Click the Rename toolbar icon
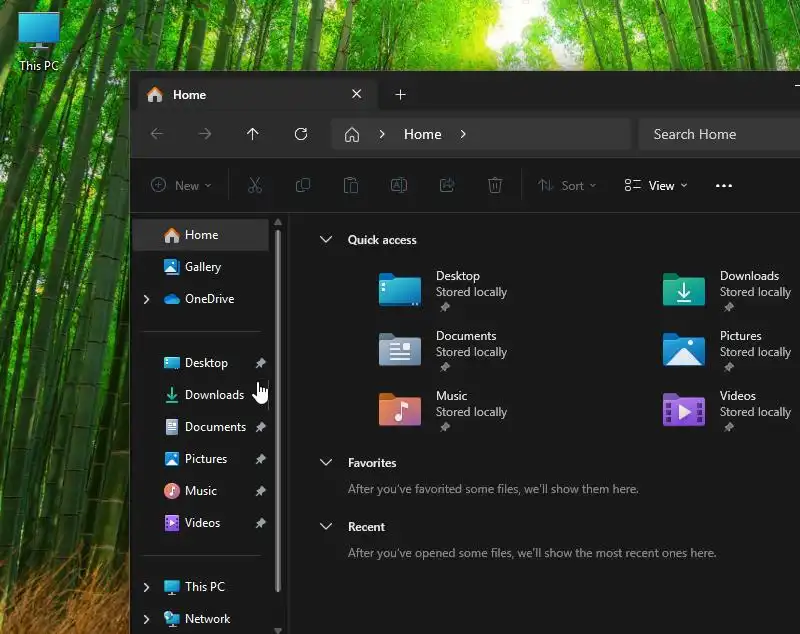Screen dimensions: 800x634 click(x=399, y=185)
